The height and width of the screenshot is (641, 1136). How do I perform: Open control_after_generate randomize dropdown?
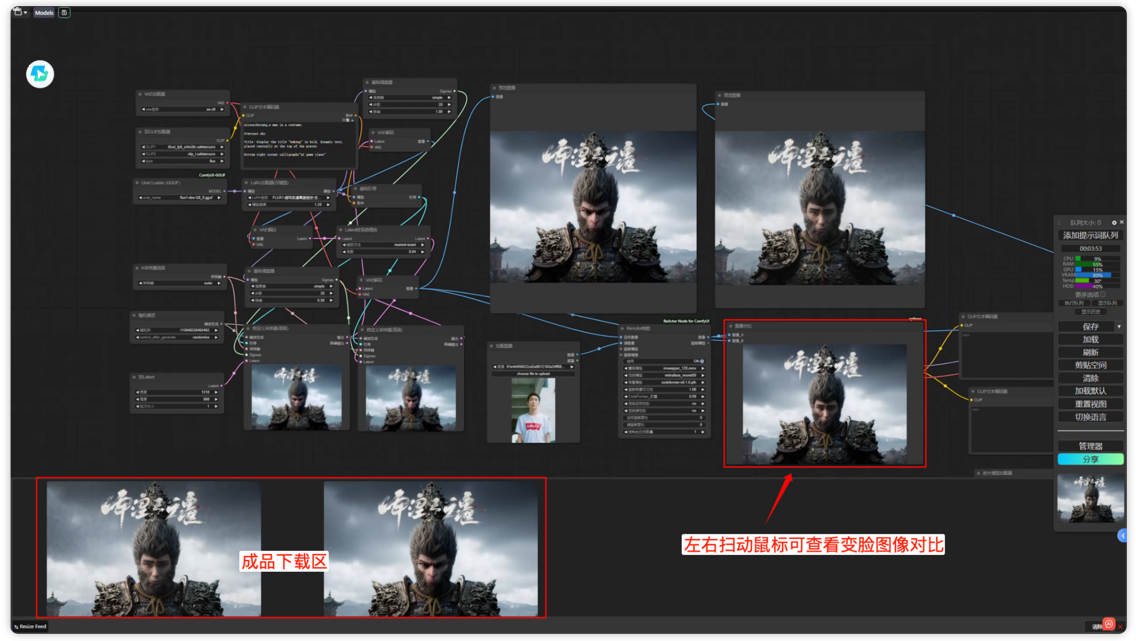pos(178,338)
